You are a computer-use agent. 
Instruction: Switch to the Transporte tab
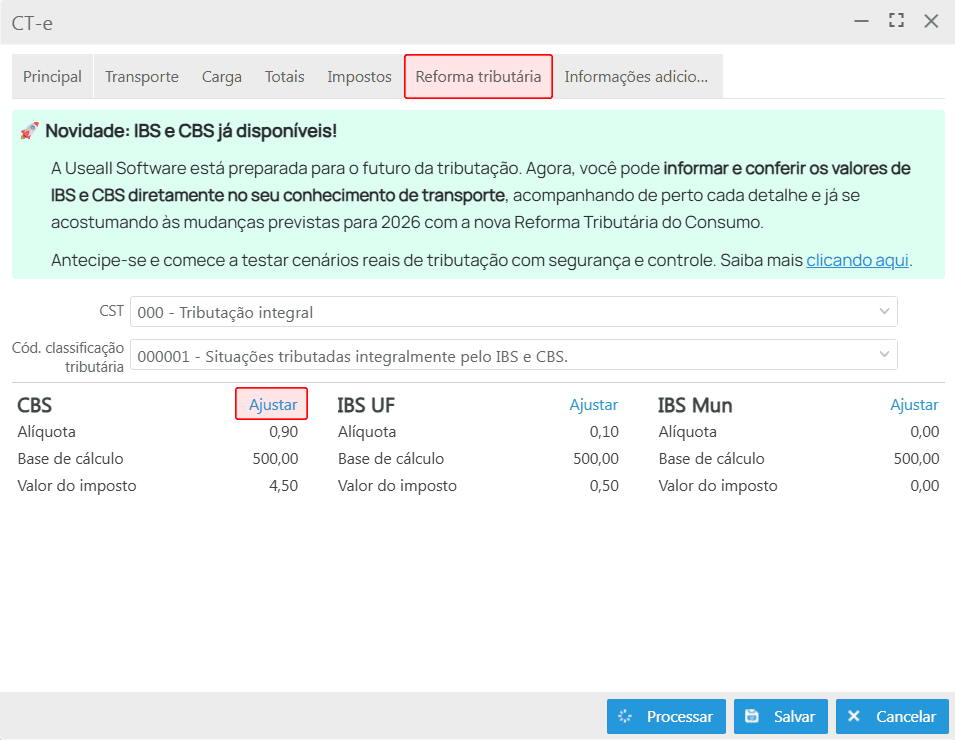click(x=142, y=77)
